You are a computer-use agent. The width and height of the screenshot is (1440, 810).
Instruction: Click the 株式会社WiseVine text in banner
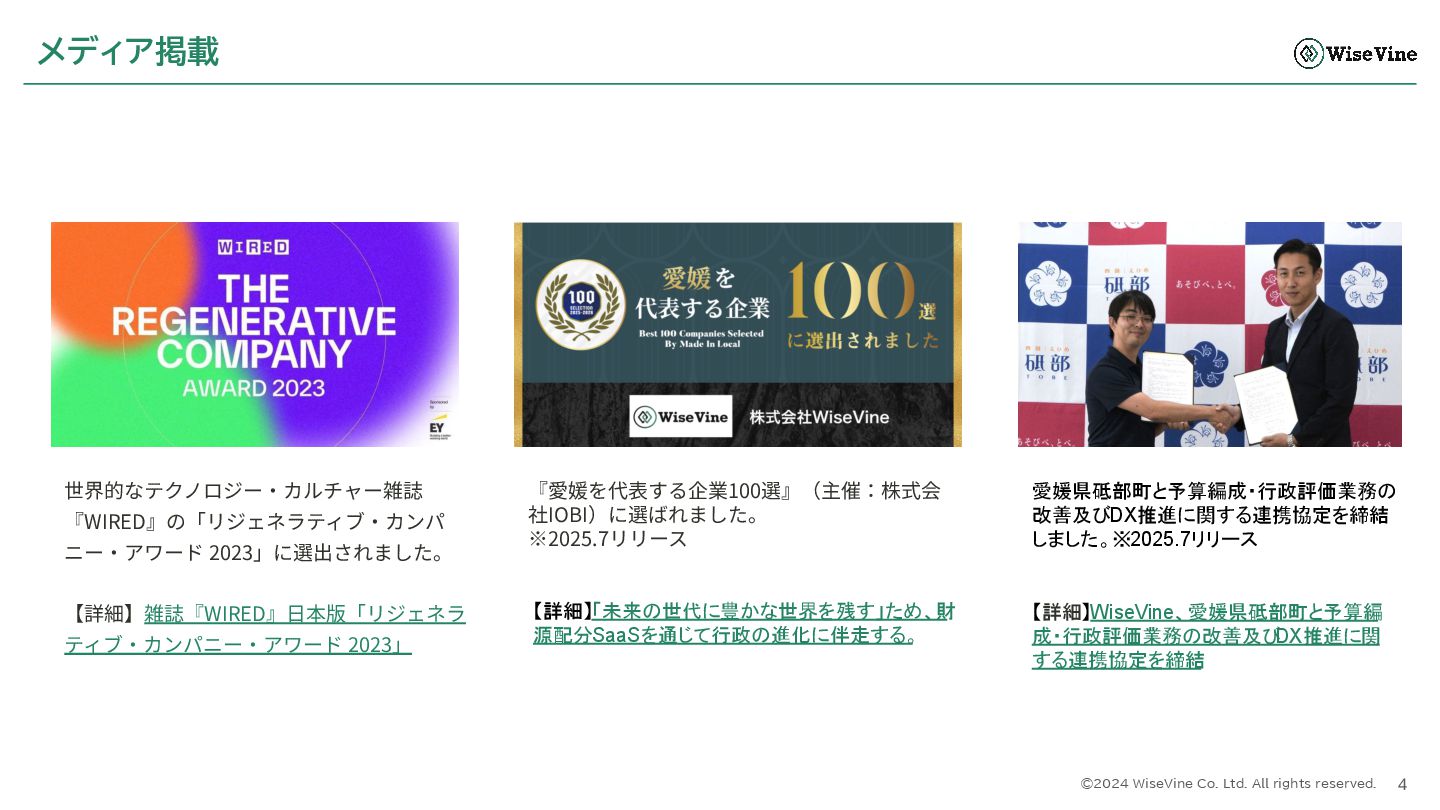click(x=819, y=417)
